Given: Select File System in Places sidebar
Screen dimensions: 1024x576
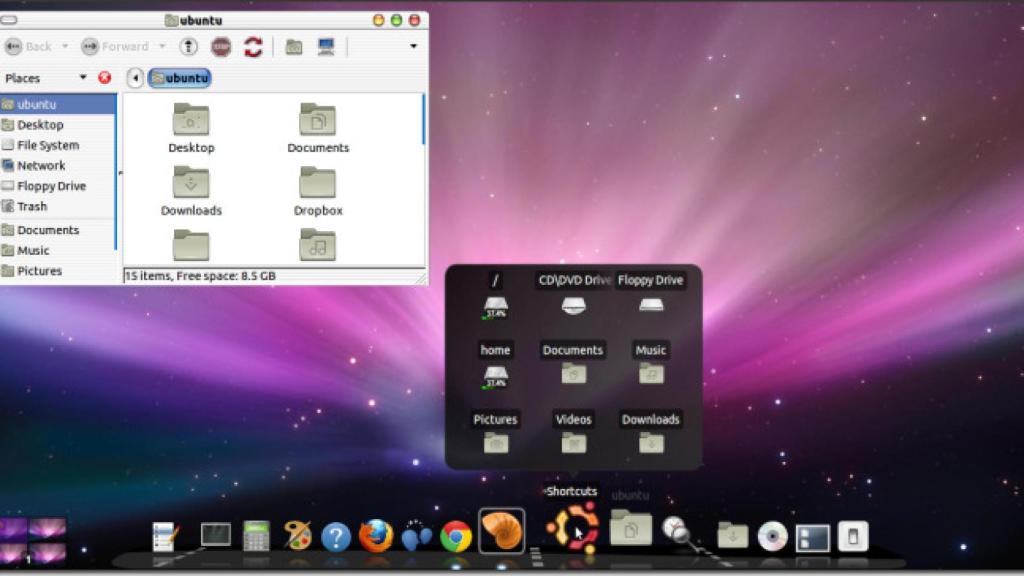Looking at the screenshot, I should 47,145.
